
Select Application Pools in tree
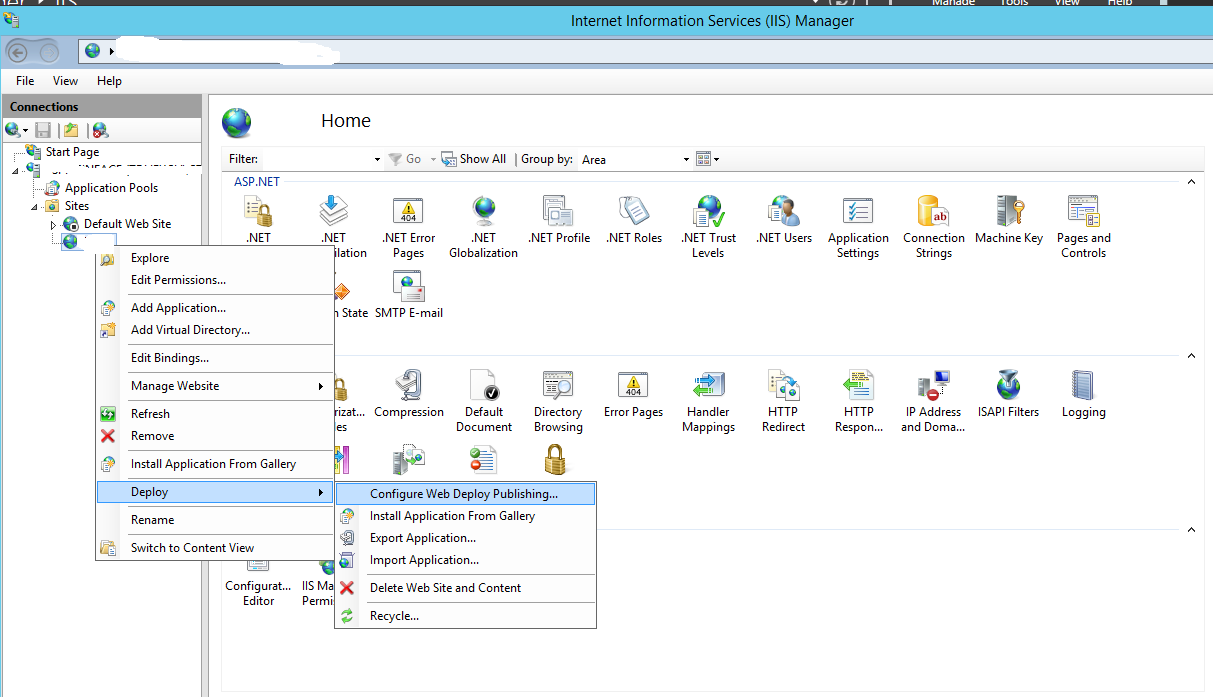(111, 188)
